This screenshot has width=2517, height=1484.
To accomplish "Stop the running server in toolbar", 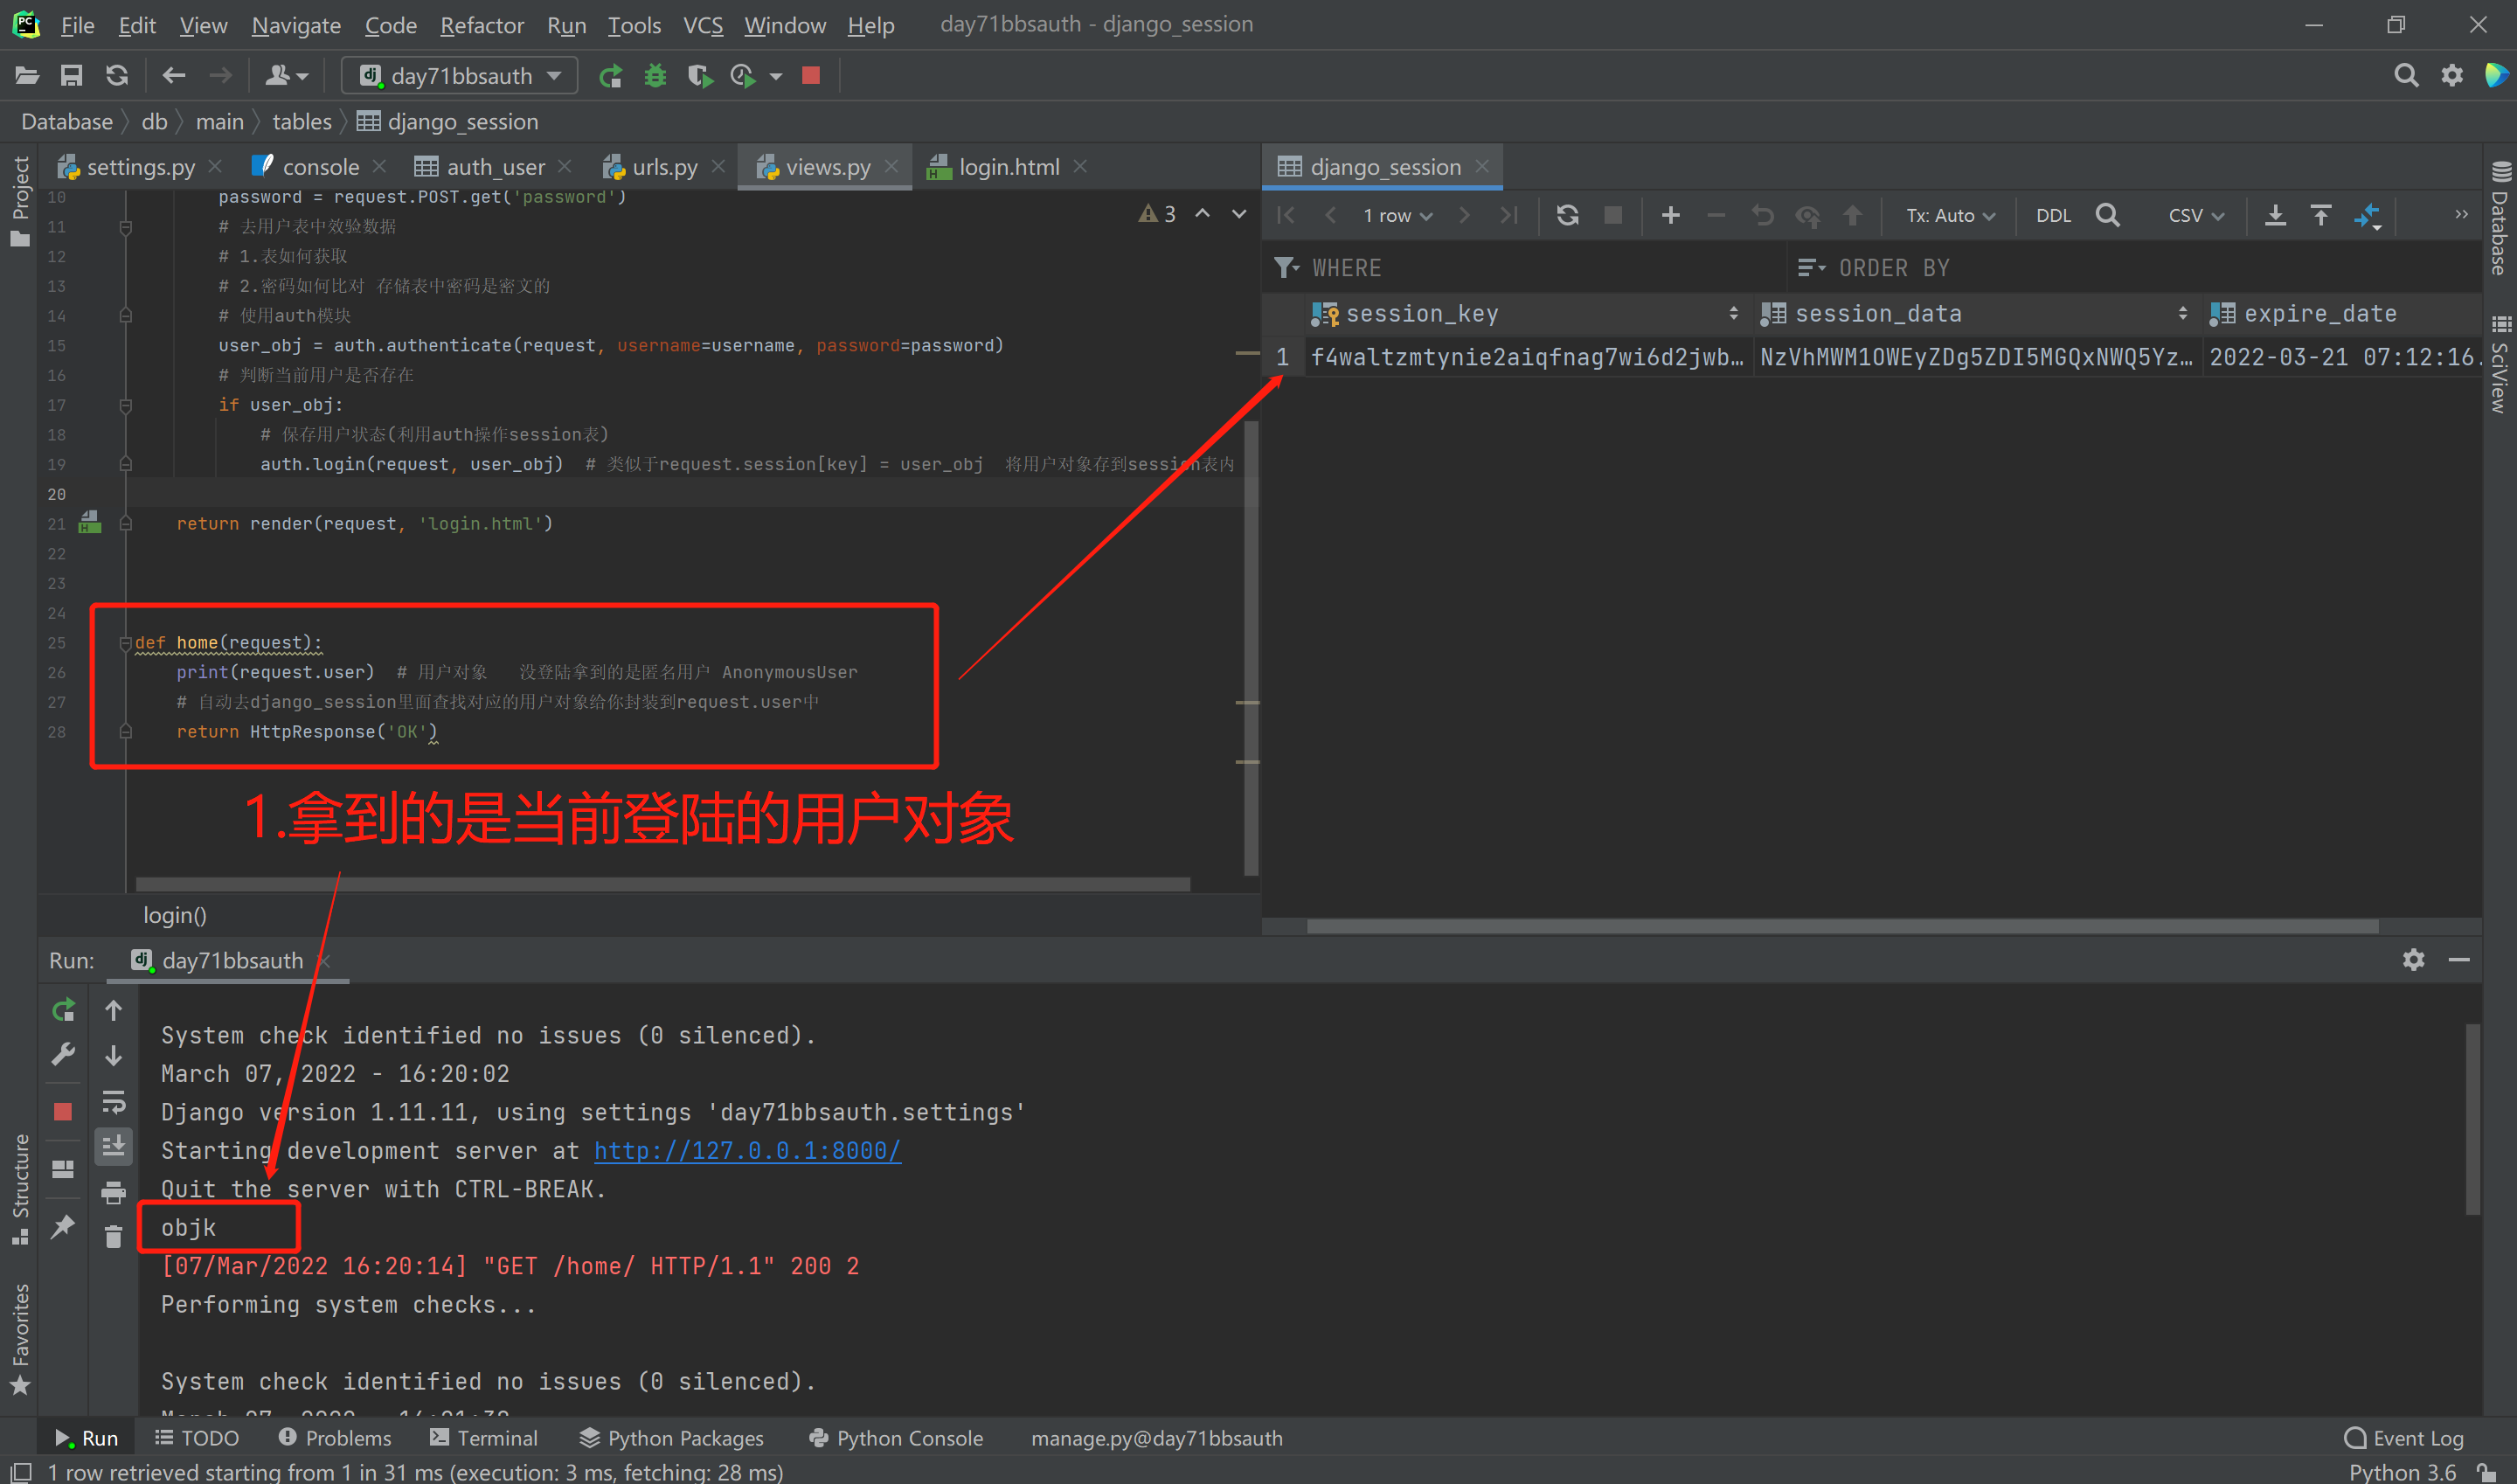I will [x=811, y=75].
